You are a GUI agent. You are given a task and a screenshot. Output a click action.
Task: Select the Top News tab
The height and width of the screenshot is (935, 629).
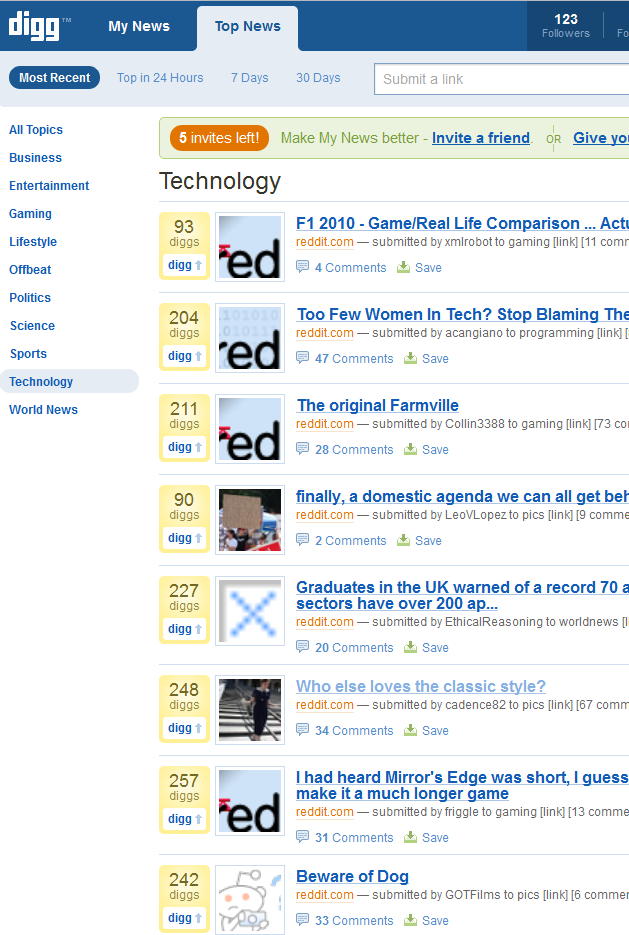click(x=247, y=26)
